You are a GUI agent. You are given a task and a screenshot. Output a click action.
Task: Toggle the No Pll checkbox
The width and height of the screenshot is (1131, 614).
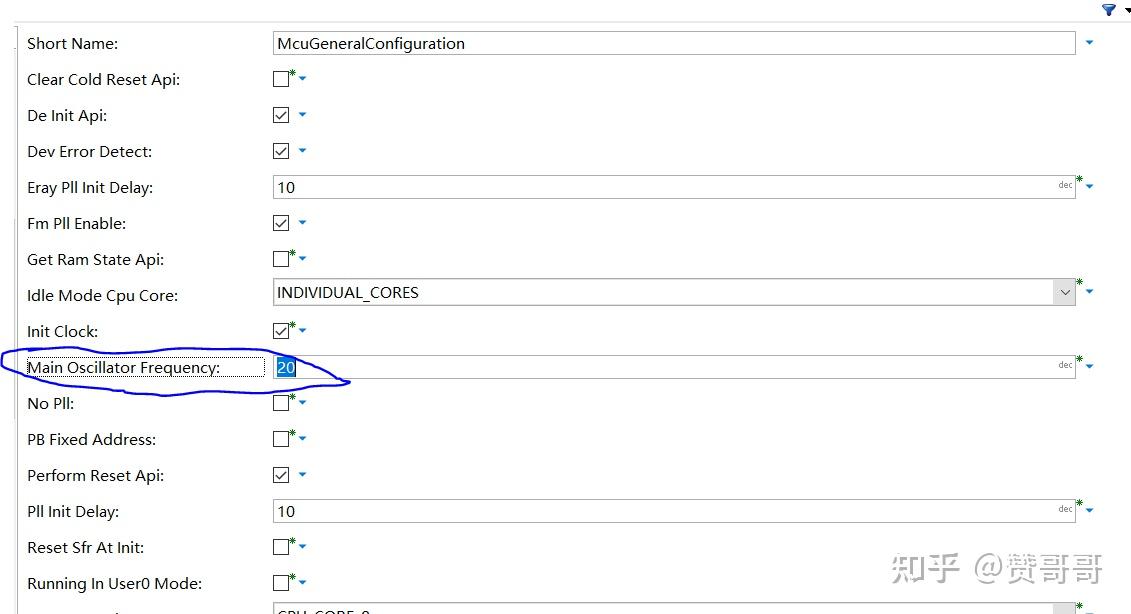click(x=281, y=403)
